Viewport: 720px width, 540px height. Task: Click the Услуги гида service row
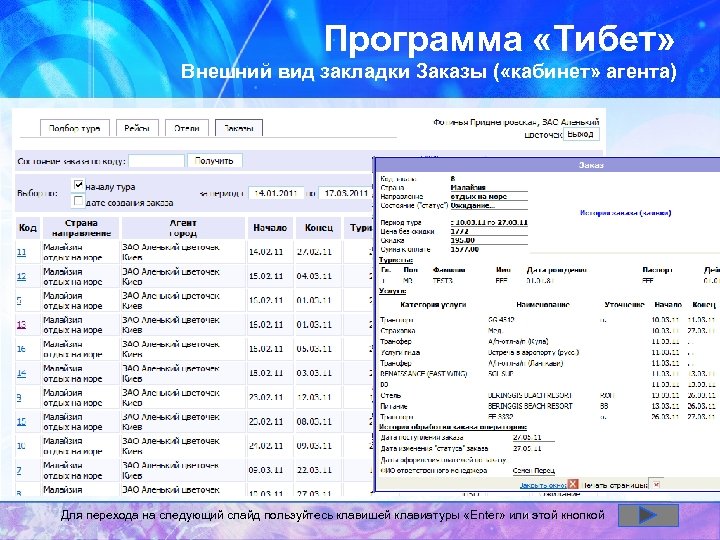click(547, 353)
